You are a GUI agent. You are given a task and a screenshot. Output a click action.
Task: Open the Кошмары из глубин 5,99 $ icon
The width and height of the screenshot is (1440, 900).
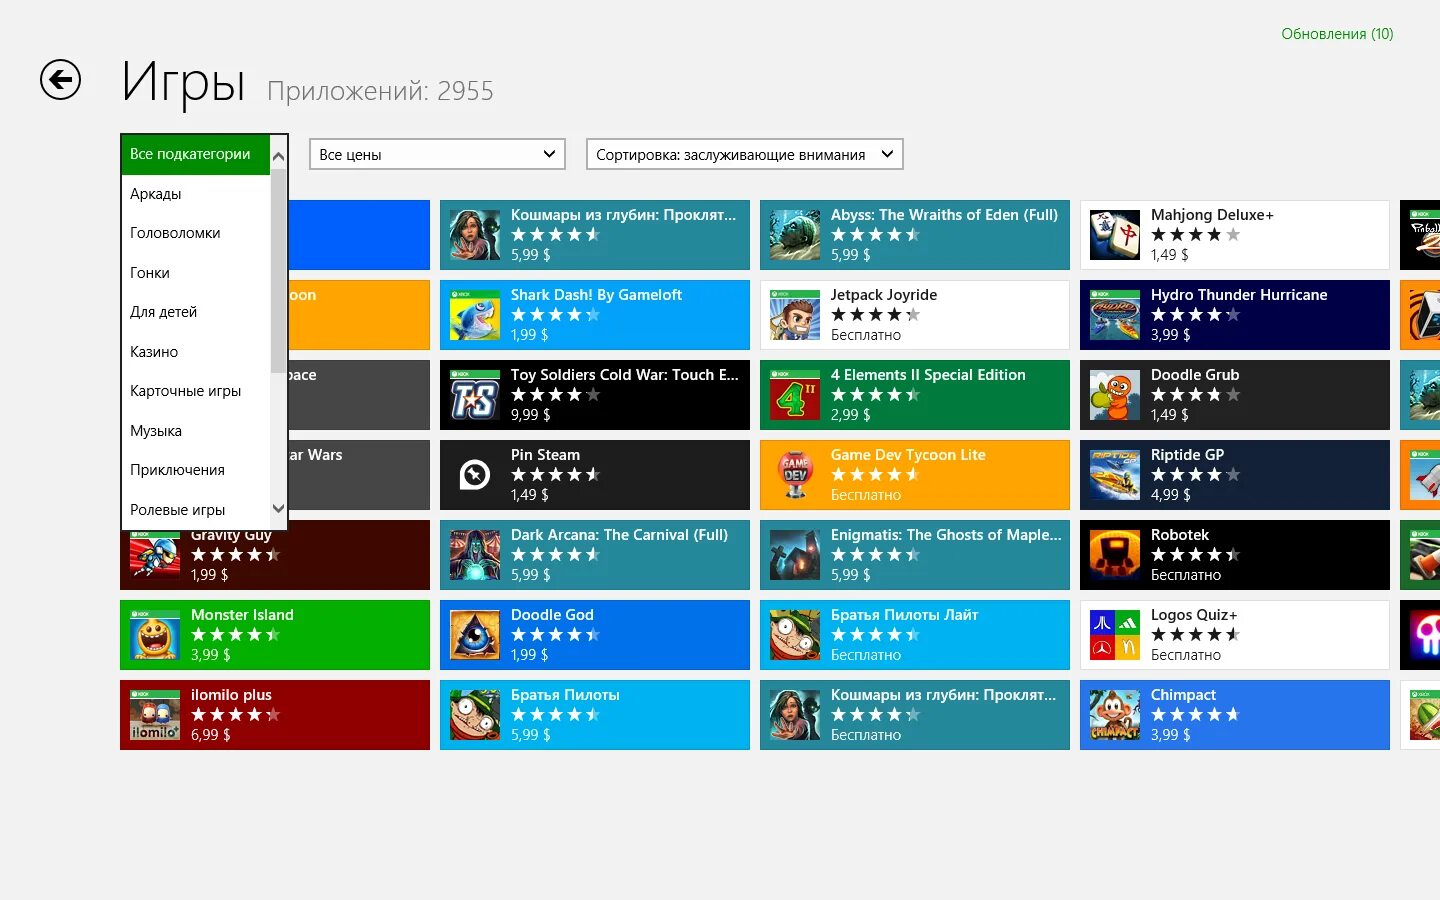click(x=475, y=235)
